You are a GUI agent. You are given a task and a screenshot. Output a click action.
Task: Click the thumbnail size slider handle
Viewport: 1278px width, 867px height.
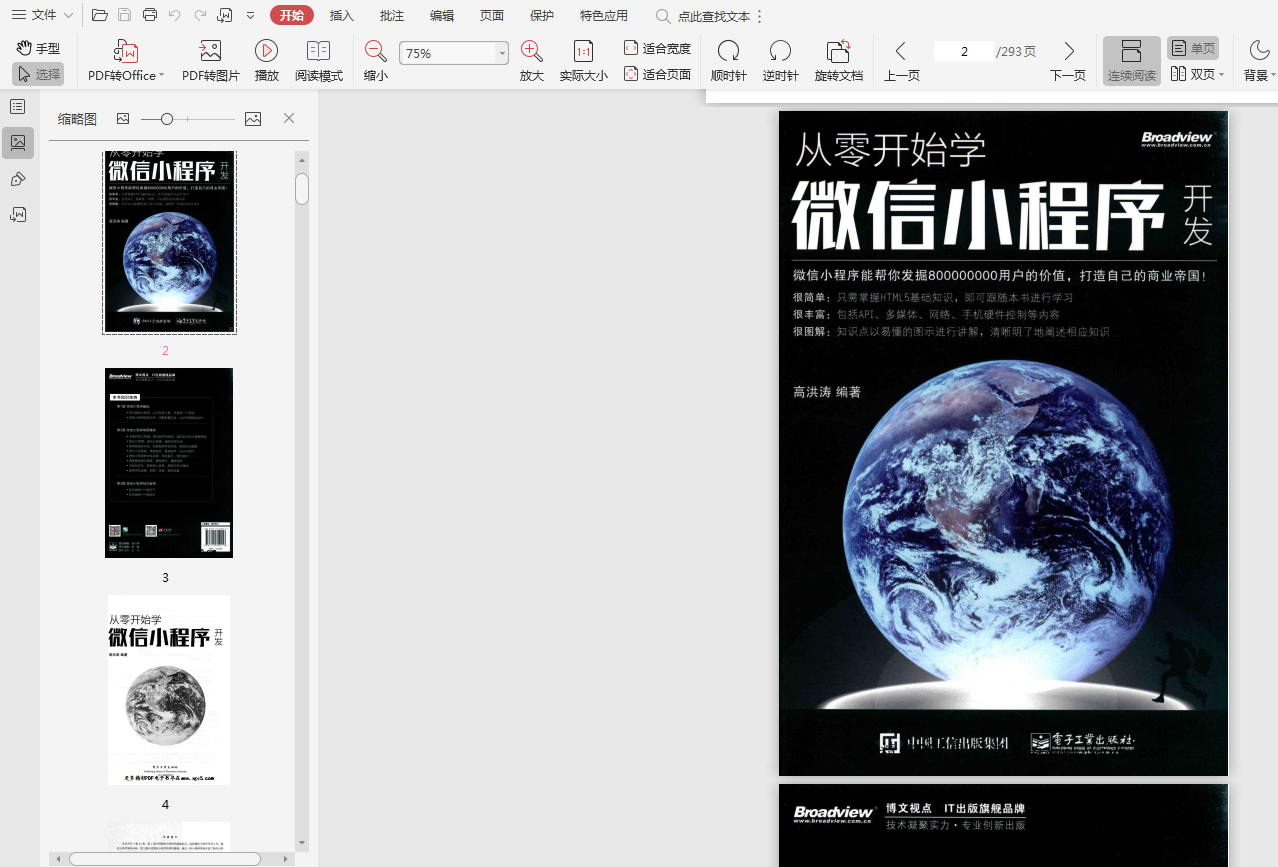(167, 119)
